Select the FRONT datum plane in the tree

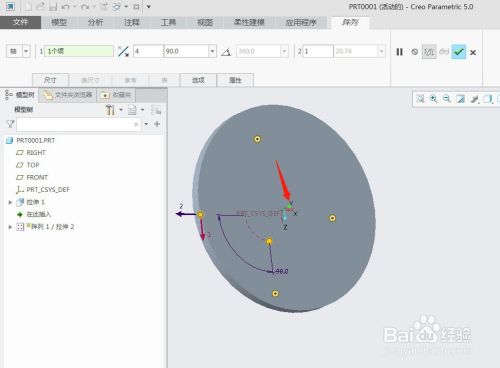[x=37, y=177]
